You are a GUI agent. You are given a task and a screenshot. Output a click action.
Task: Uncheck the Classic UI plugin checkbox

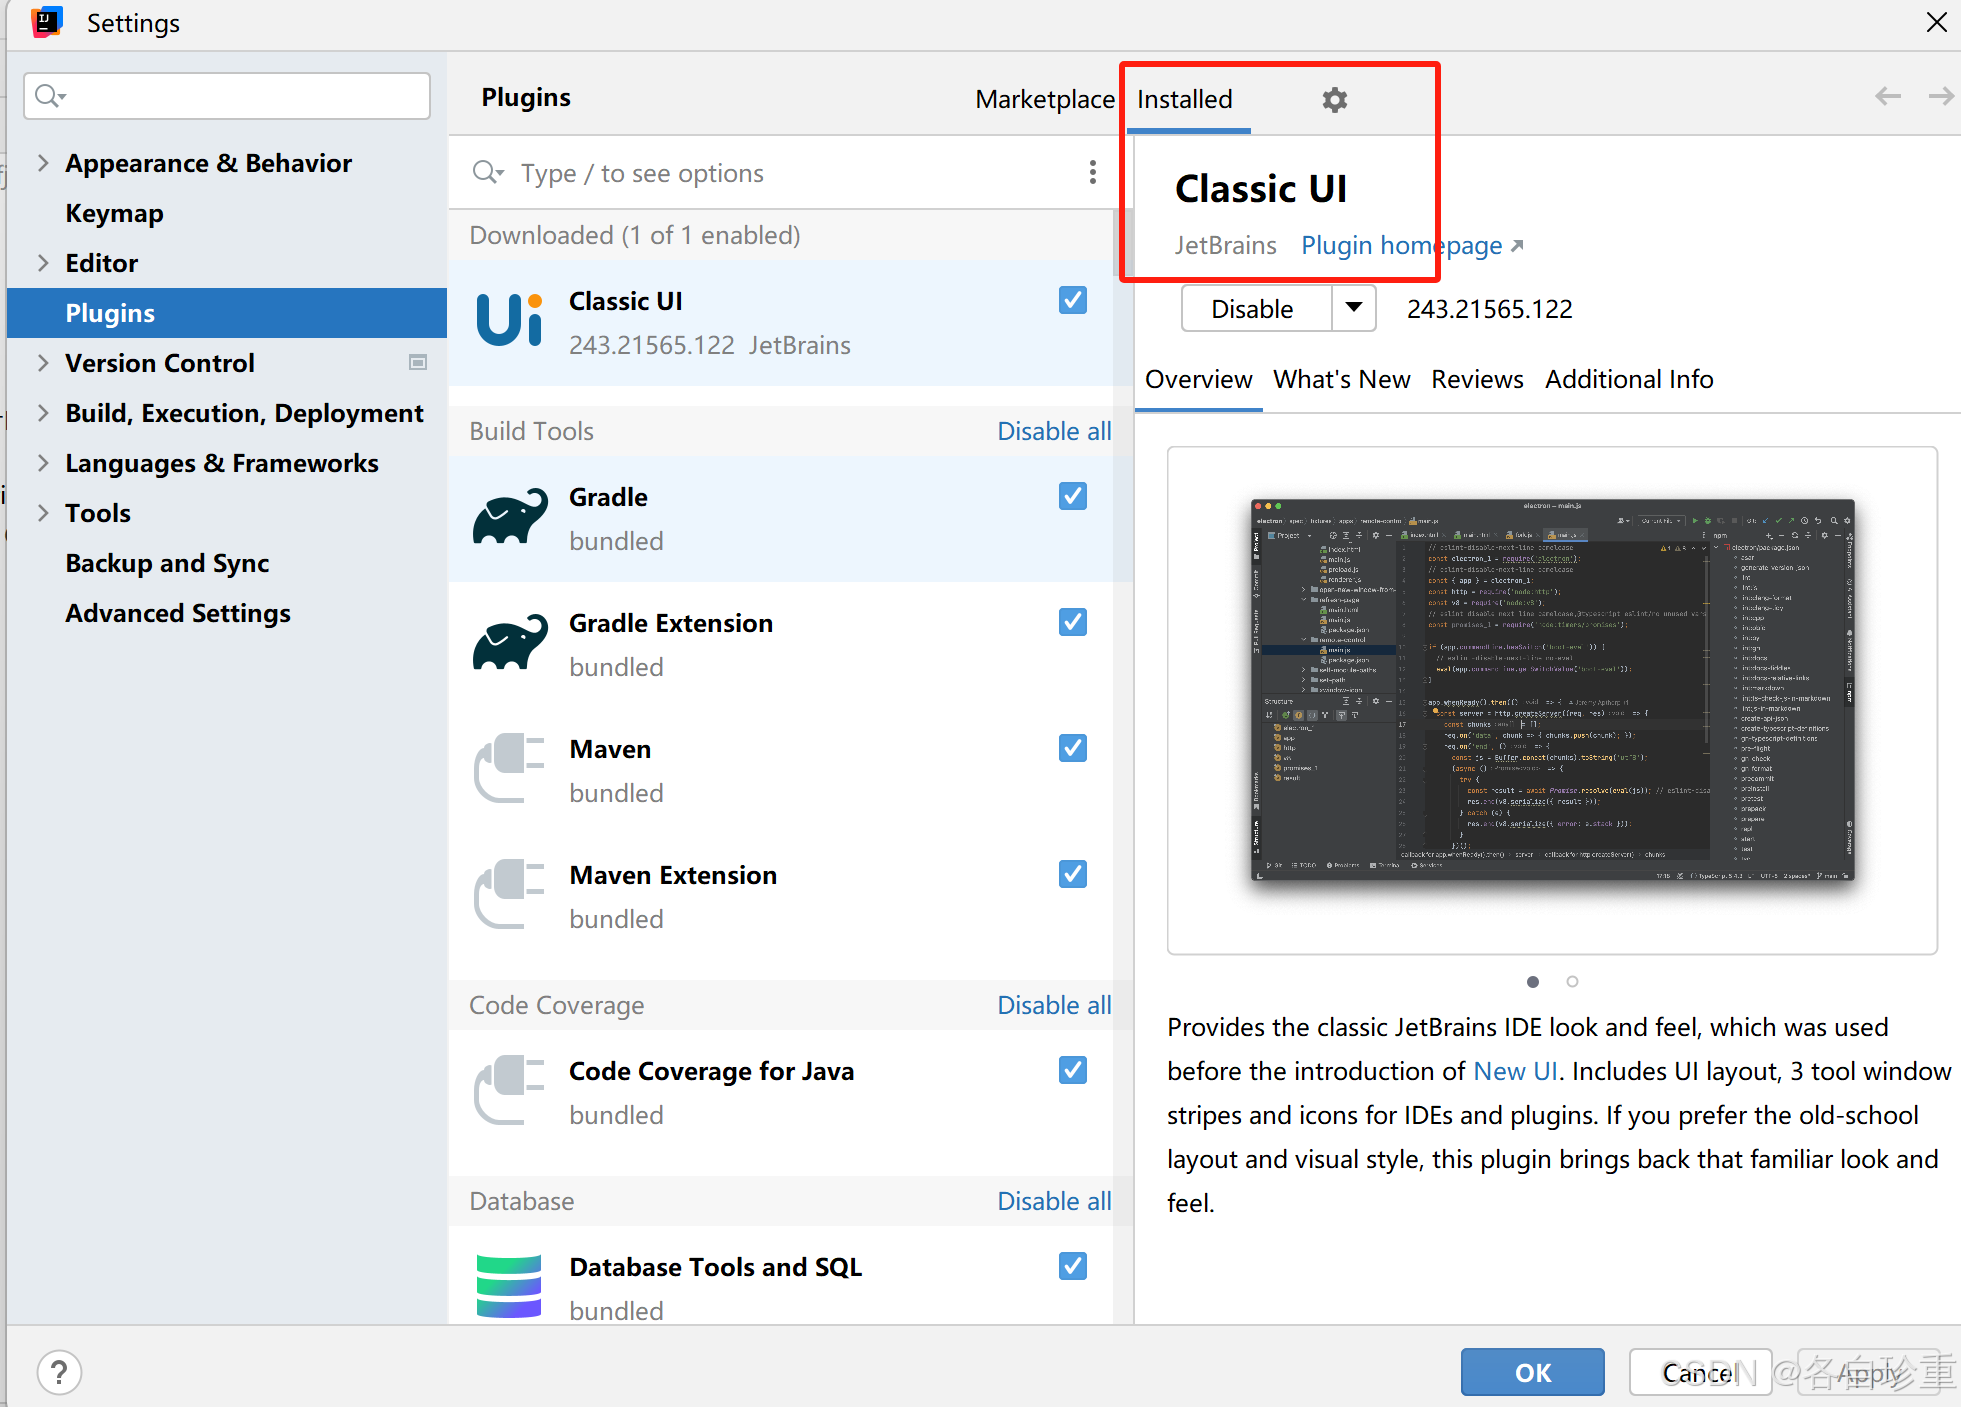[1072, 300]
